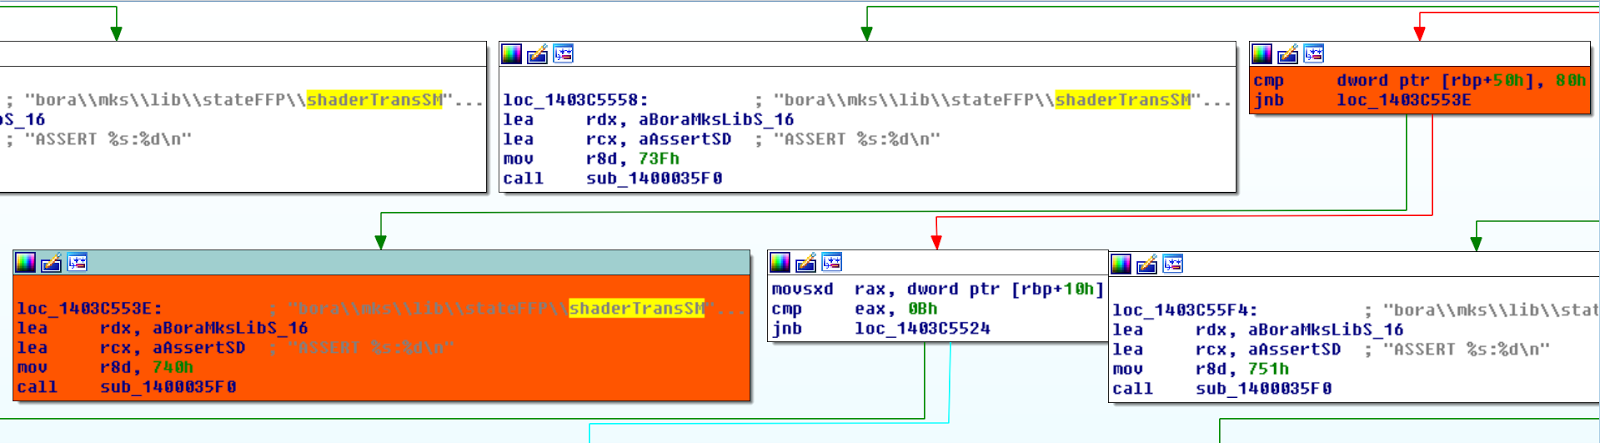Click highlighted shaderTransSM in loc_1403C5558 block

[x=1124, y=99]
